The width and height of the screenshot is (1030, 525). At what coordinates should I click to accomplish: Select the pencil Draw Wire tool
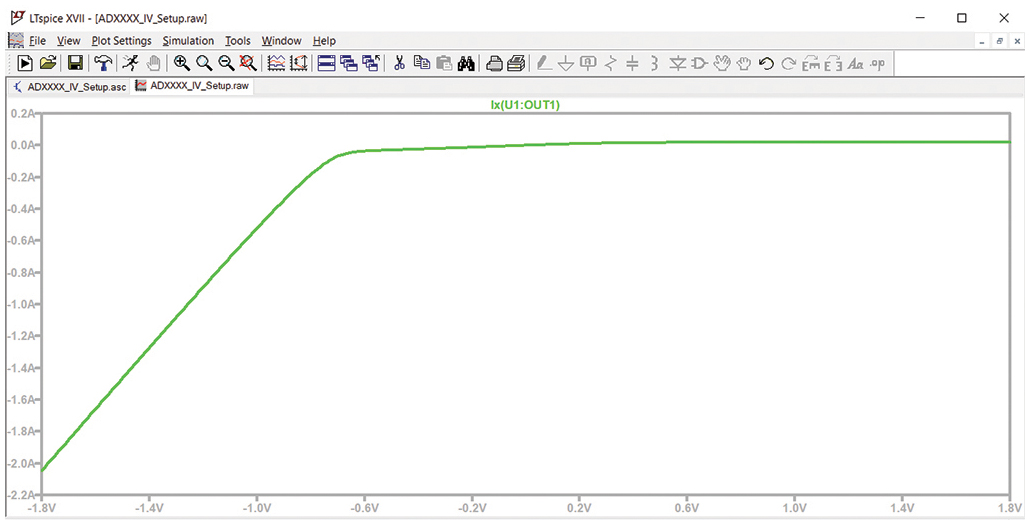543,63
